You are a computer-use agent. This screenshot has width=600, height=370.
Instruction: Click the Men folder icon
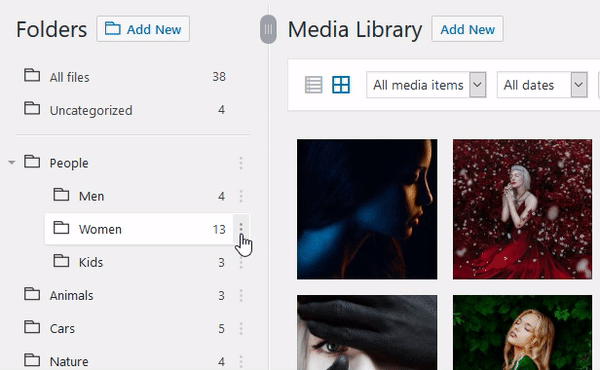tap(61, 194)
